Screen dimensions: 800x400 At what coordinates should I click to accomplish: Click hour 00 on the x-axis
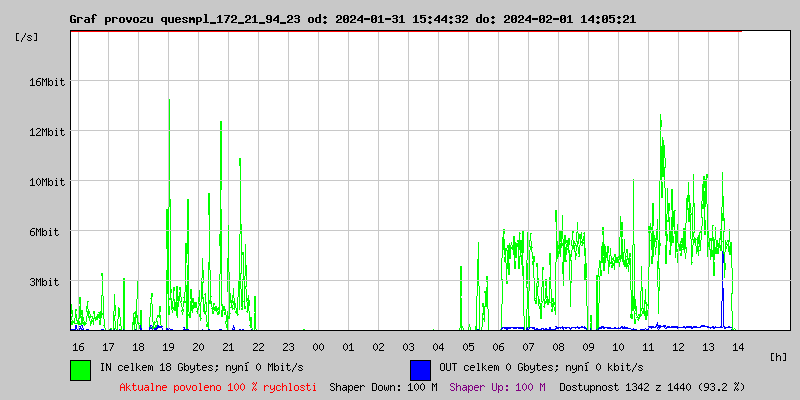point(318,347)
